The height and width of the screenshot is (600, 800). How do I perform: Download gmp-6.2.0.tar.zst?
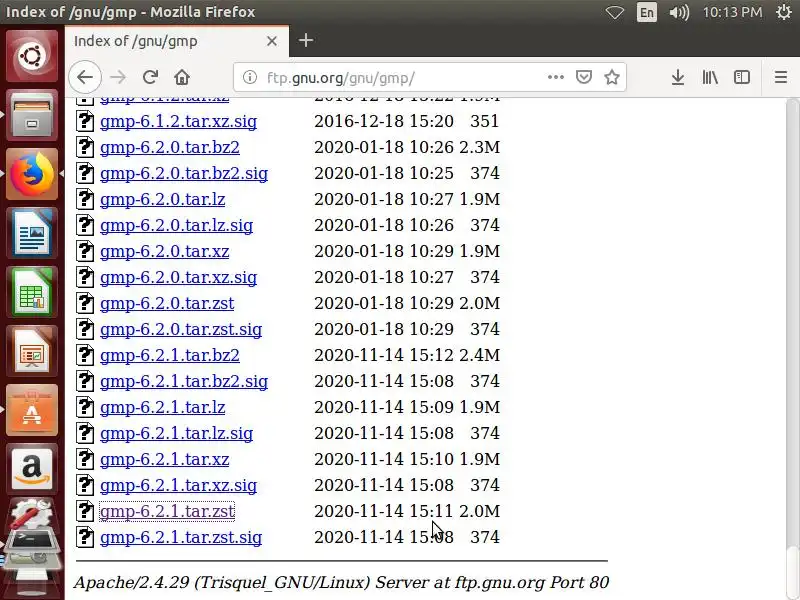click(x=167, y=304)
